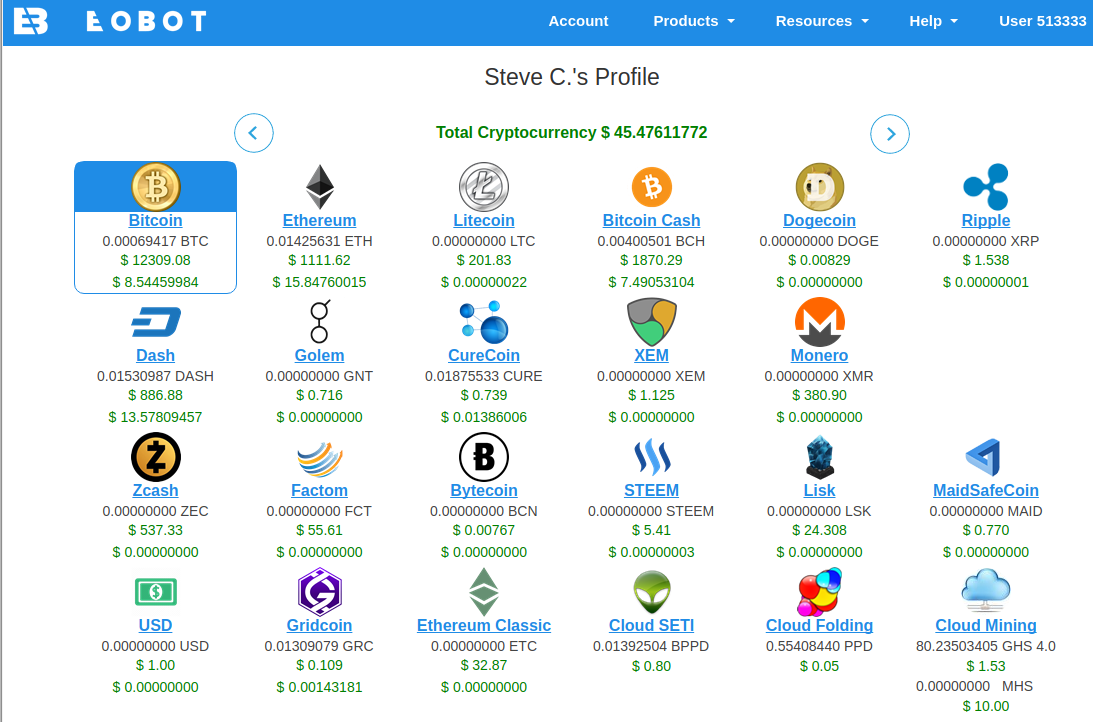The height and width of the screenshot is (722, 1093).
Task: Click the Total Cryptocurrency $ 45.47611772 text
Action: tap(572, 132)
